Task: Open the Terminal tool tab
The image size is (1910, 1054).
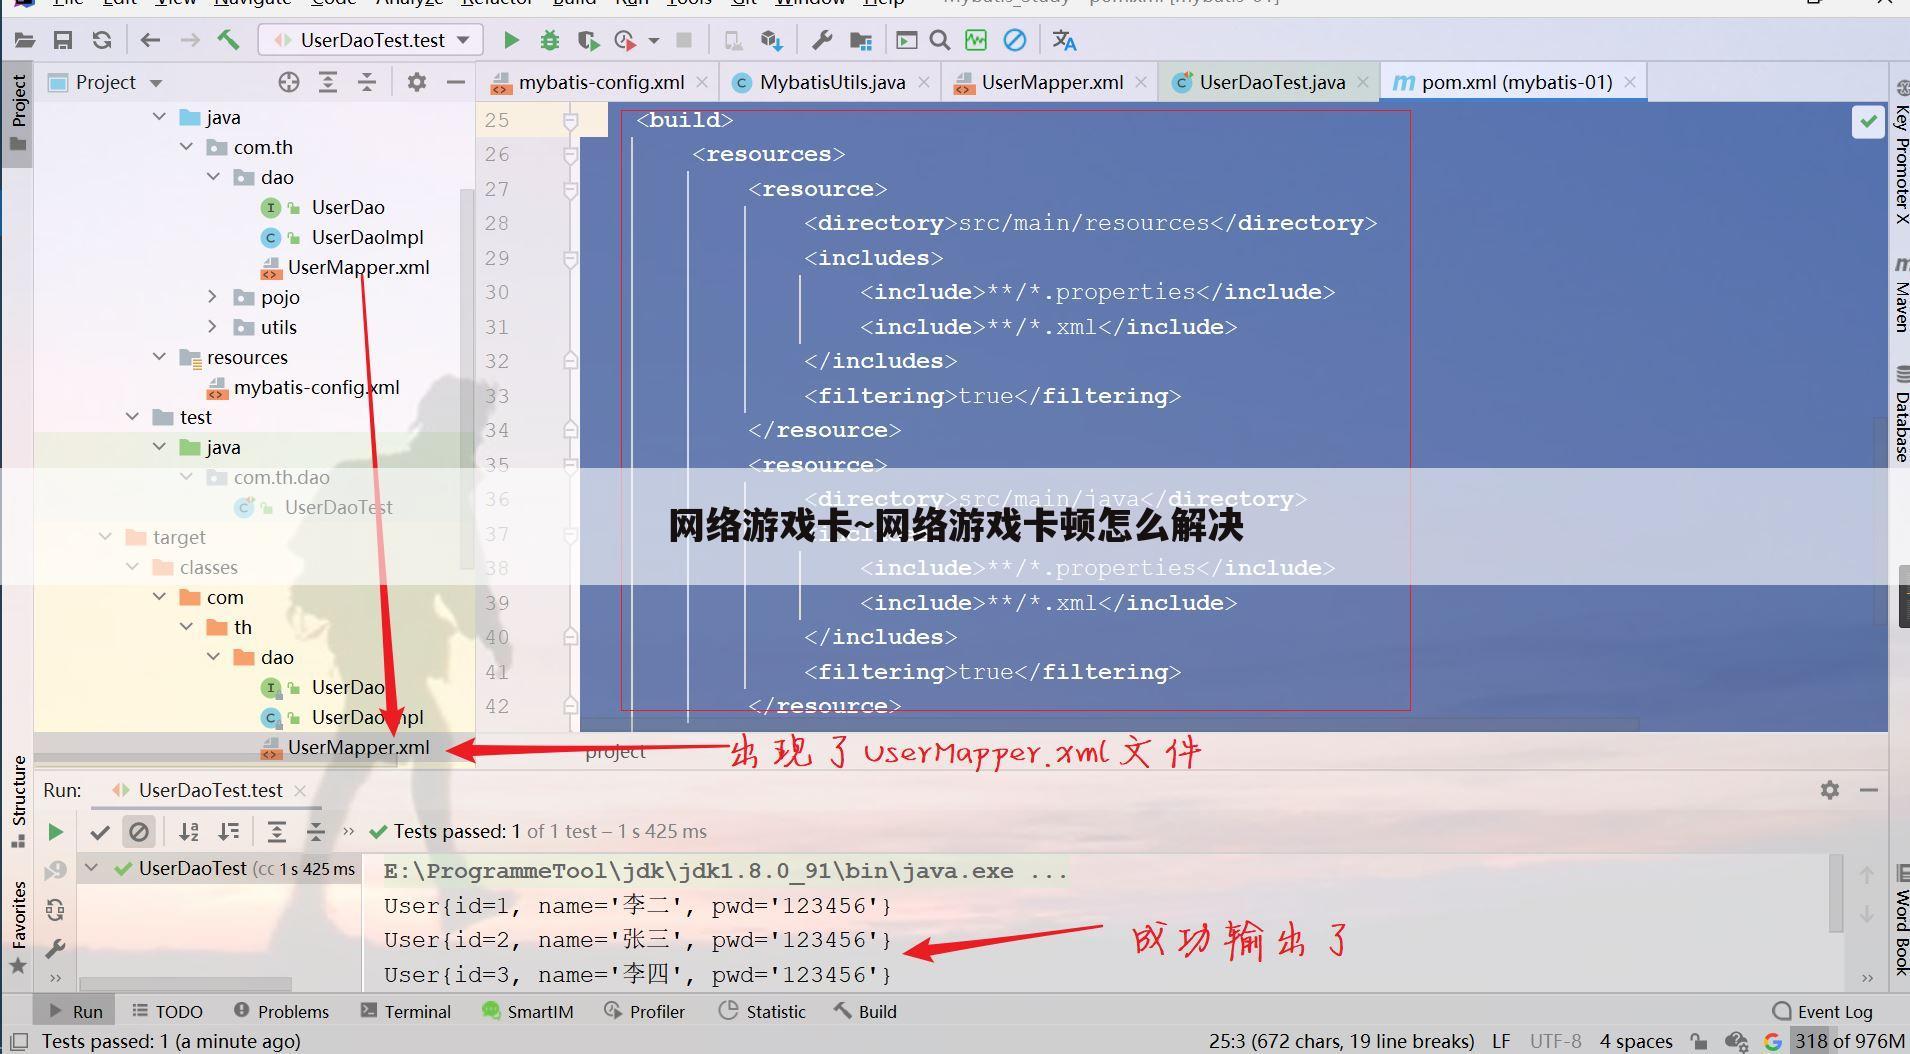Action: [406, 1011]
